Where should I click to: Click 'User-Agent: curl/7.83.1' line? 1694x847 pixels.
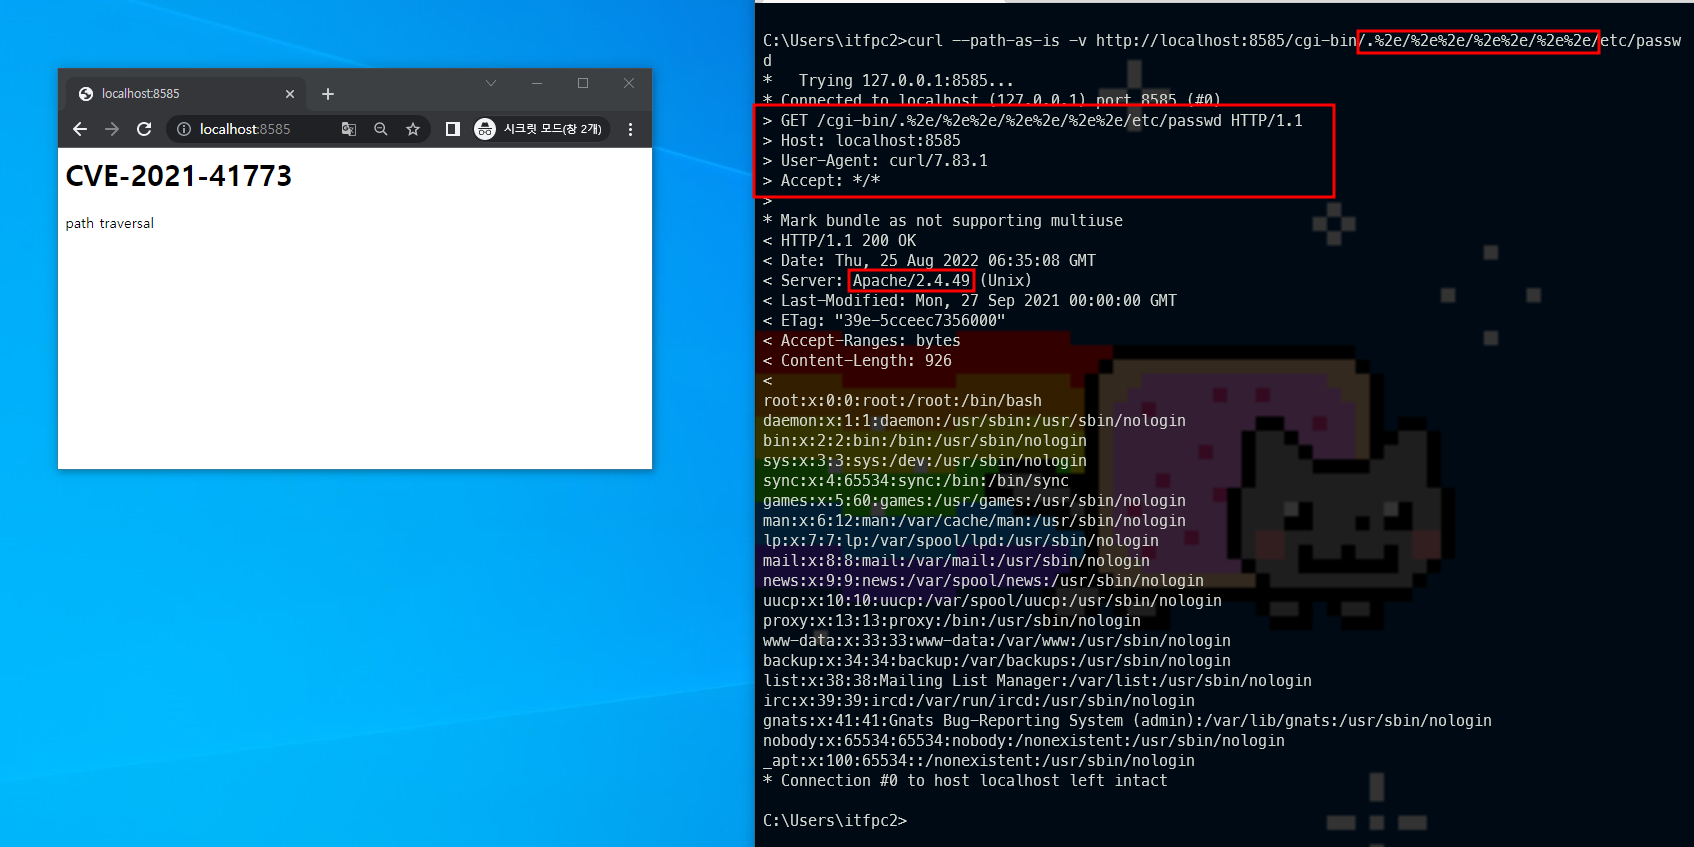pyautogui.click(x=875, y=160)
